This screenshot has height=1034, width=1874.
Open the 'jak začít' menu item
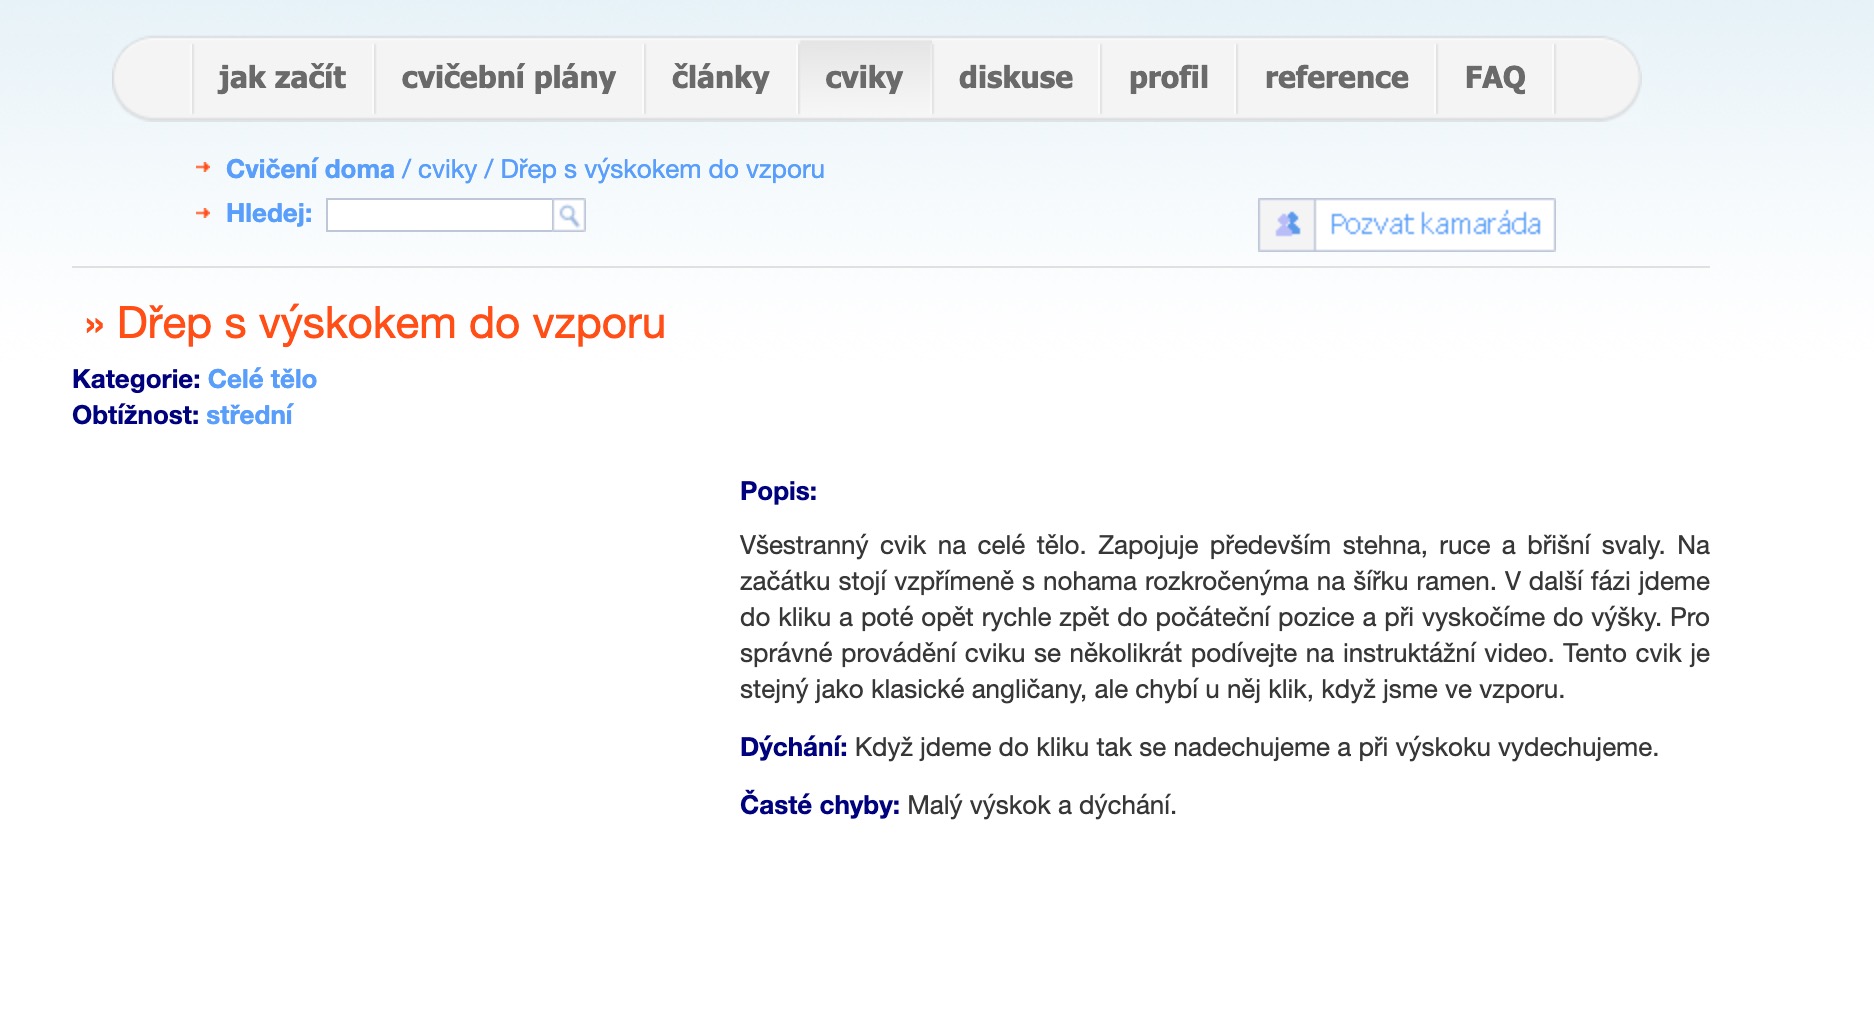282,78
